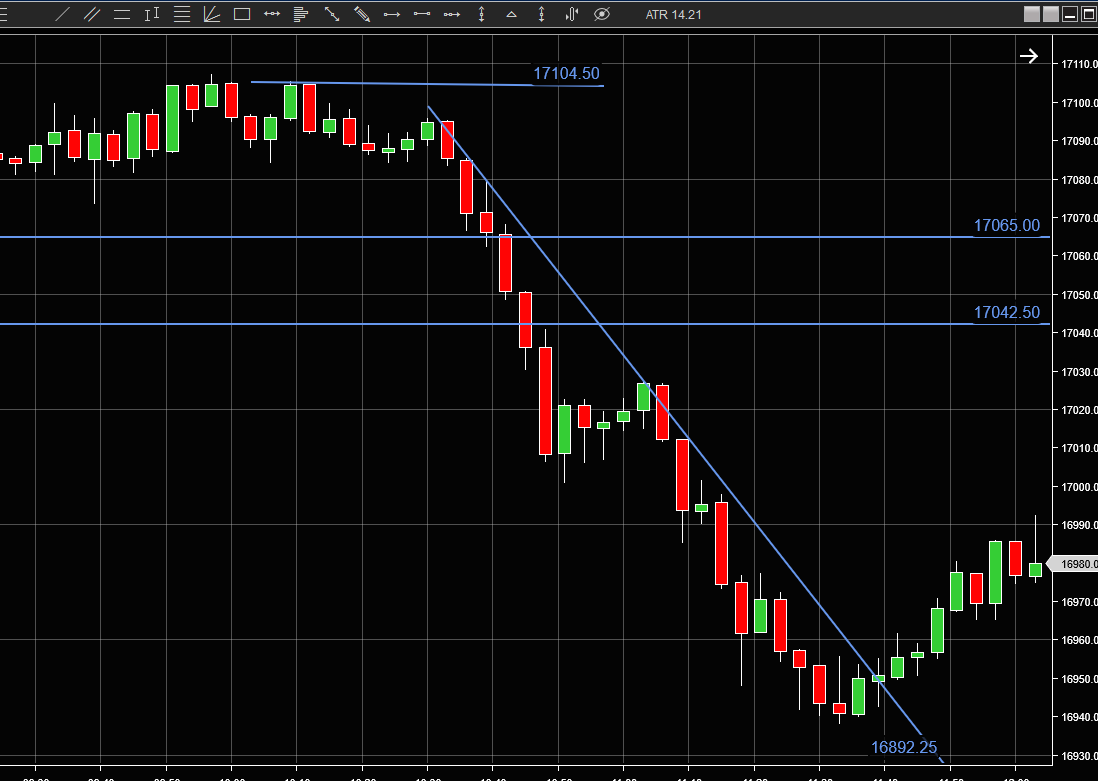Click the current price marker 16980 on the axis

click(1074, 564)
